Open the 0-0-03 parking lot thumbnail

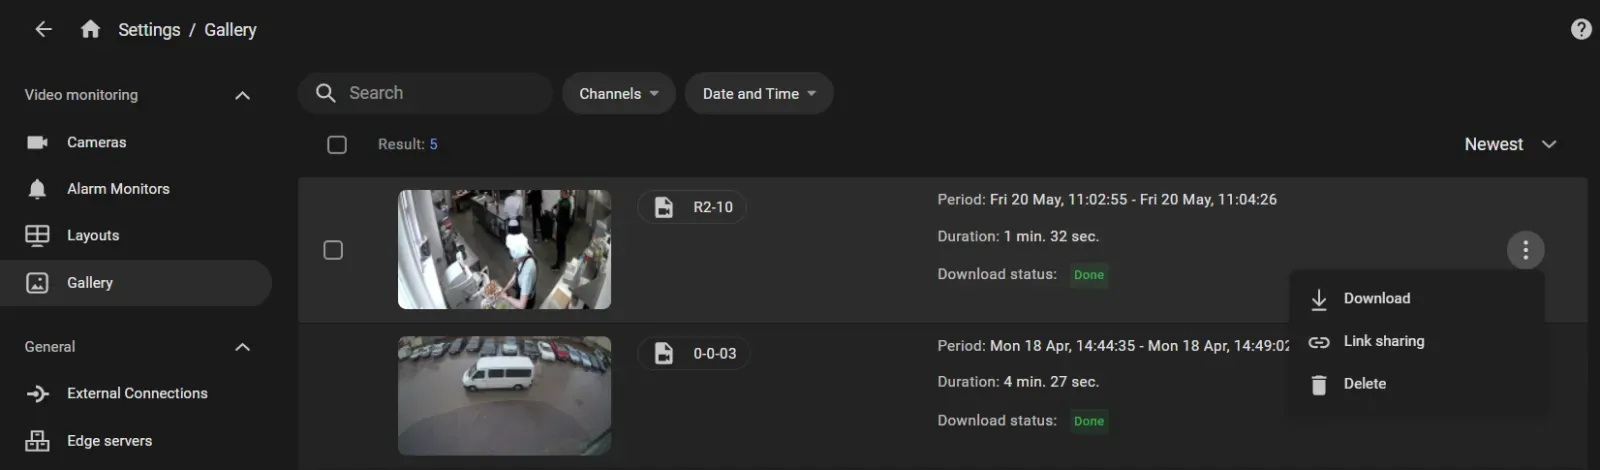(504, 396)
